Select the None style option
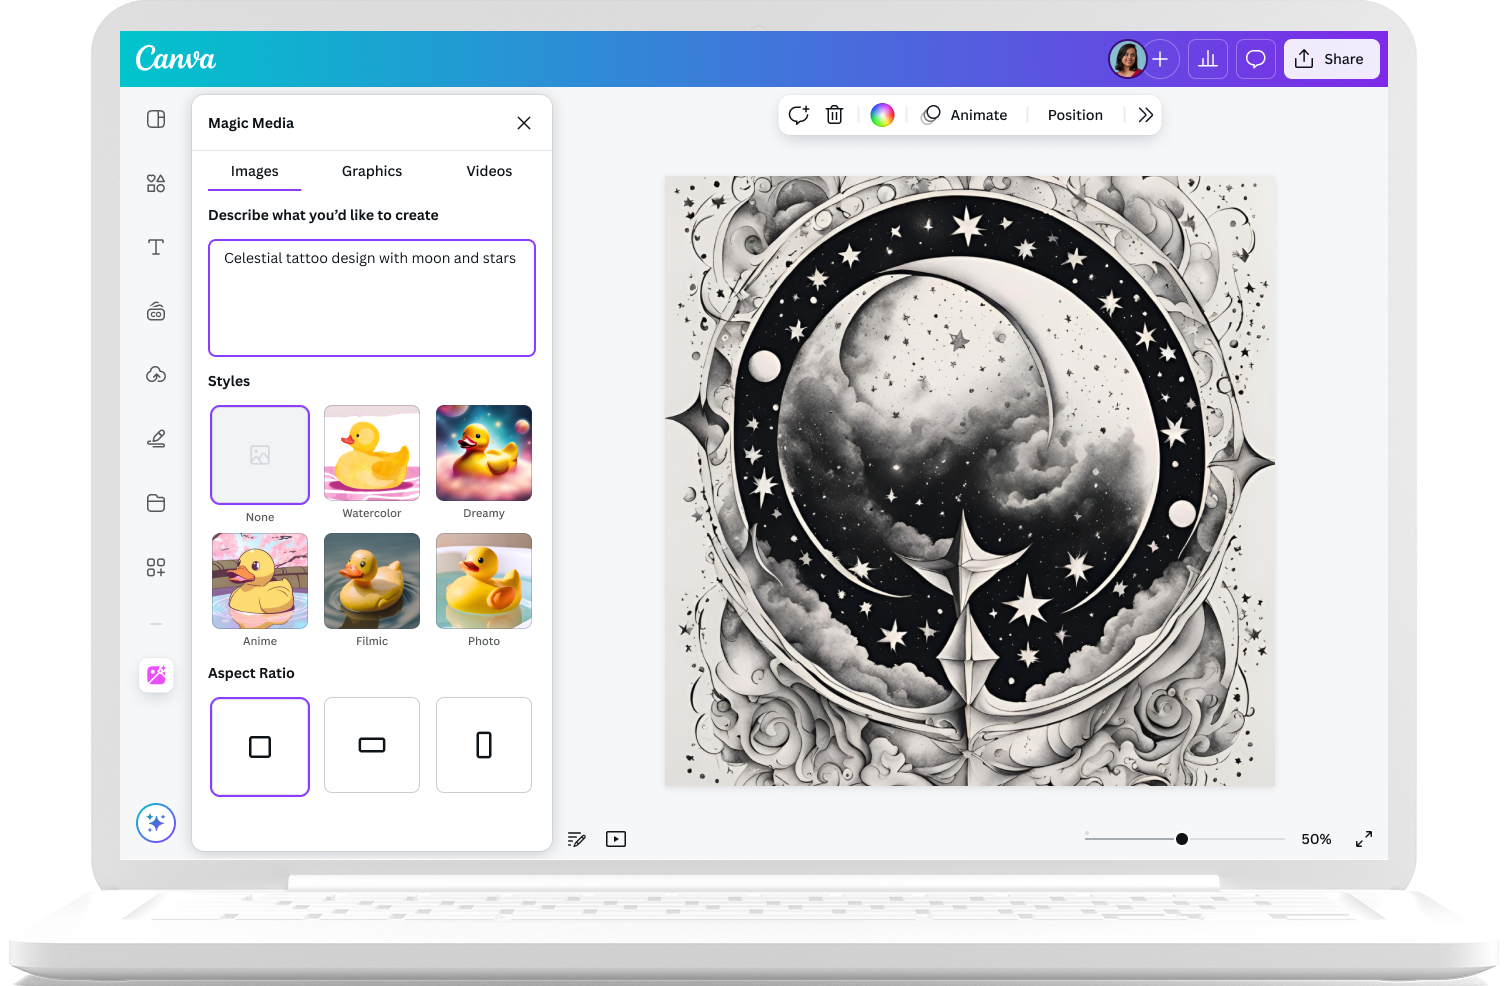The image size is (1508, 986). pyautogui.click(x=259, y=455)
